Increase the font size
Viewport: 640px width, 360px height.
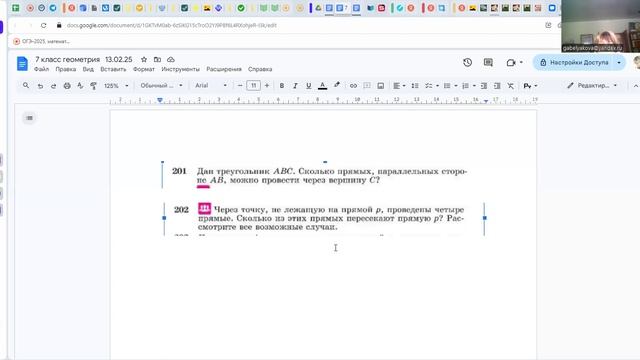point(267,85)
